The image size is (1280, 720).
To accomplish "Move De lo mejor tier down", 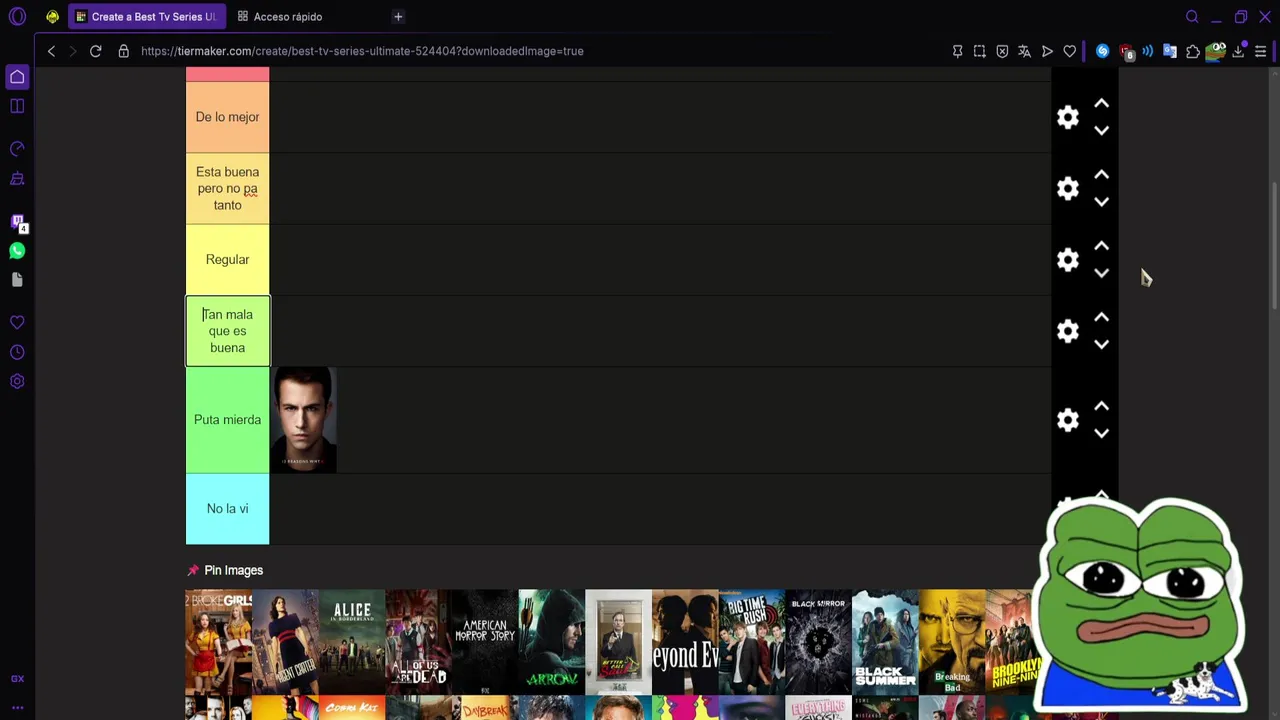I will pyautogui.click(x=1101, y=130).
